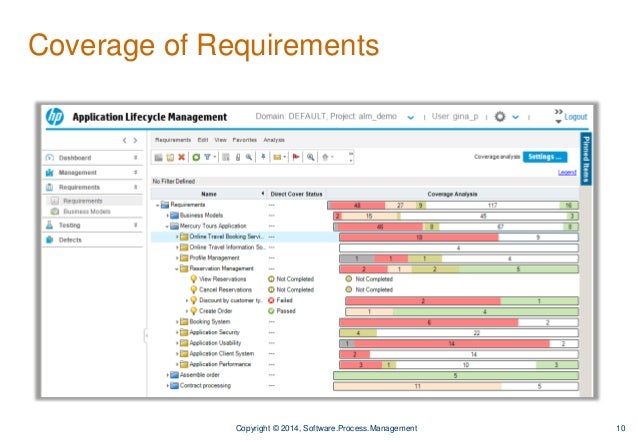The height and width of the screenshot is (442, 638).
Task: Click the New Folder toolbar icon
Action: (159, 157)
